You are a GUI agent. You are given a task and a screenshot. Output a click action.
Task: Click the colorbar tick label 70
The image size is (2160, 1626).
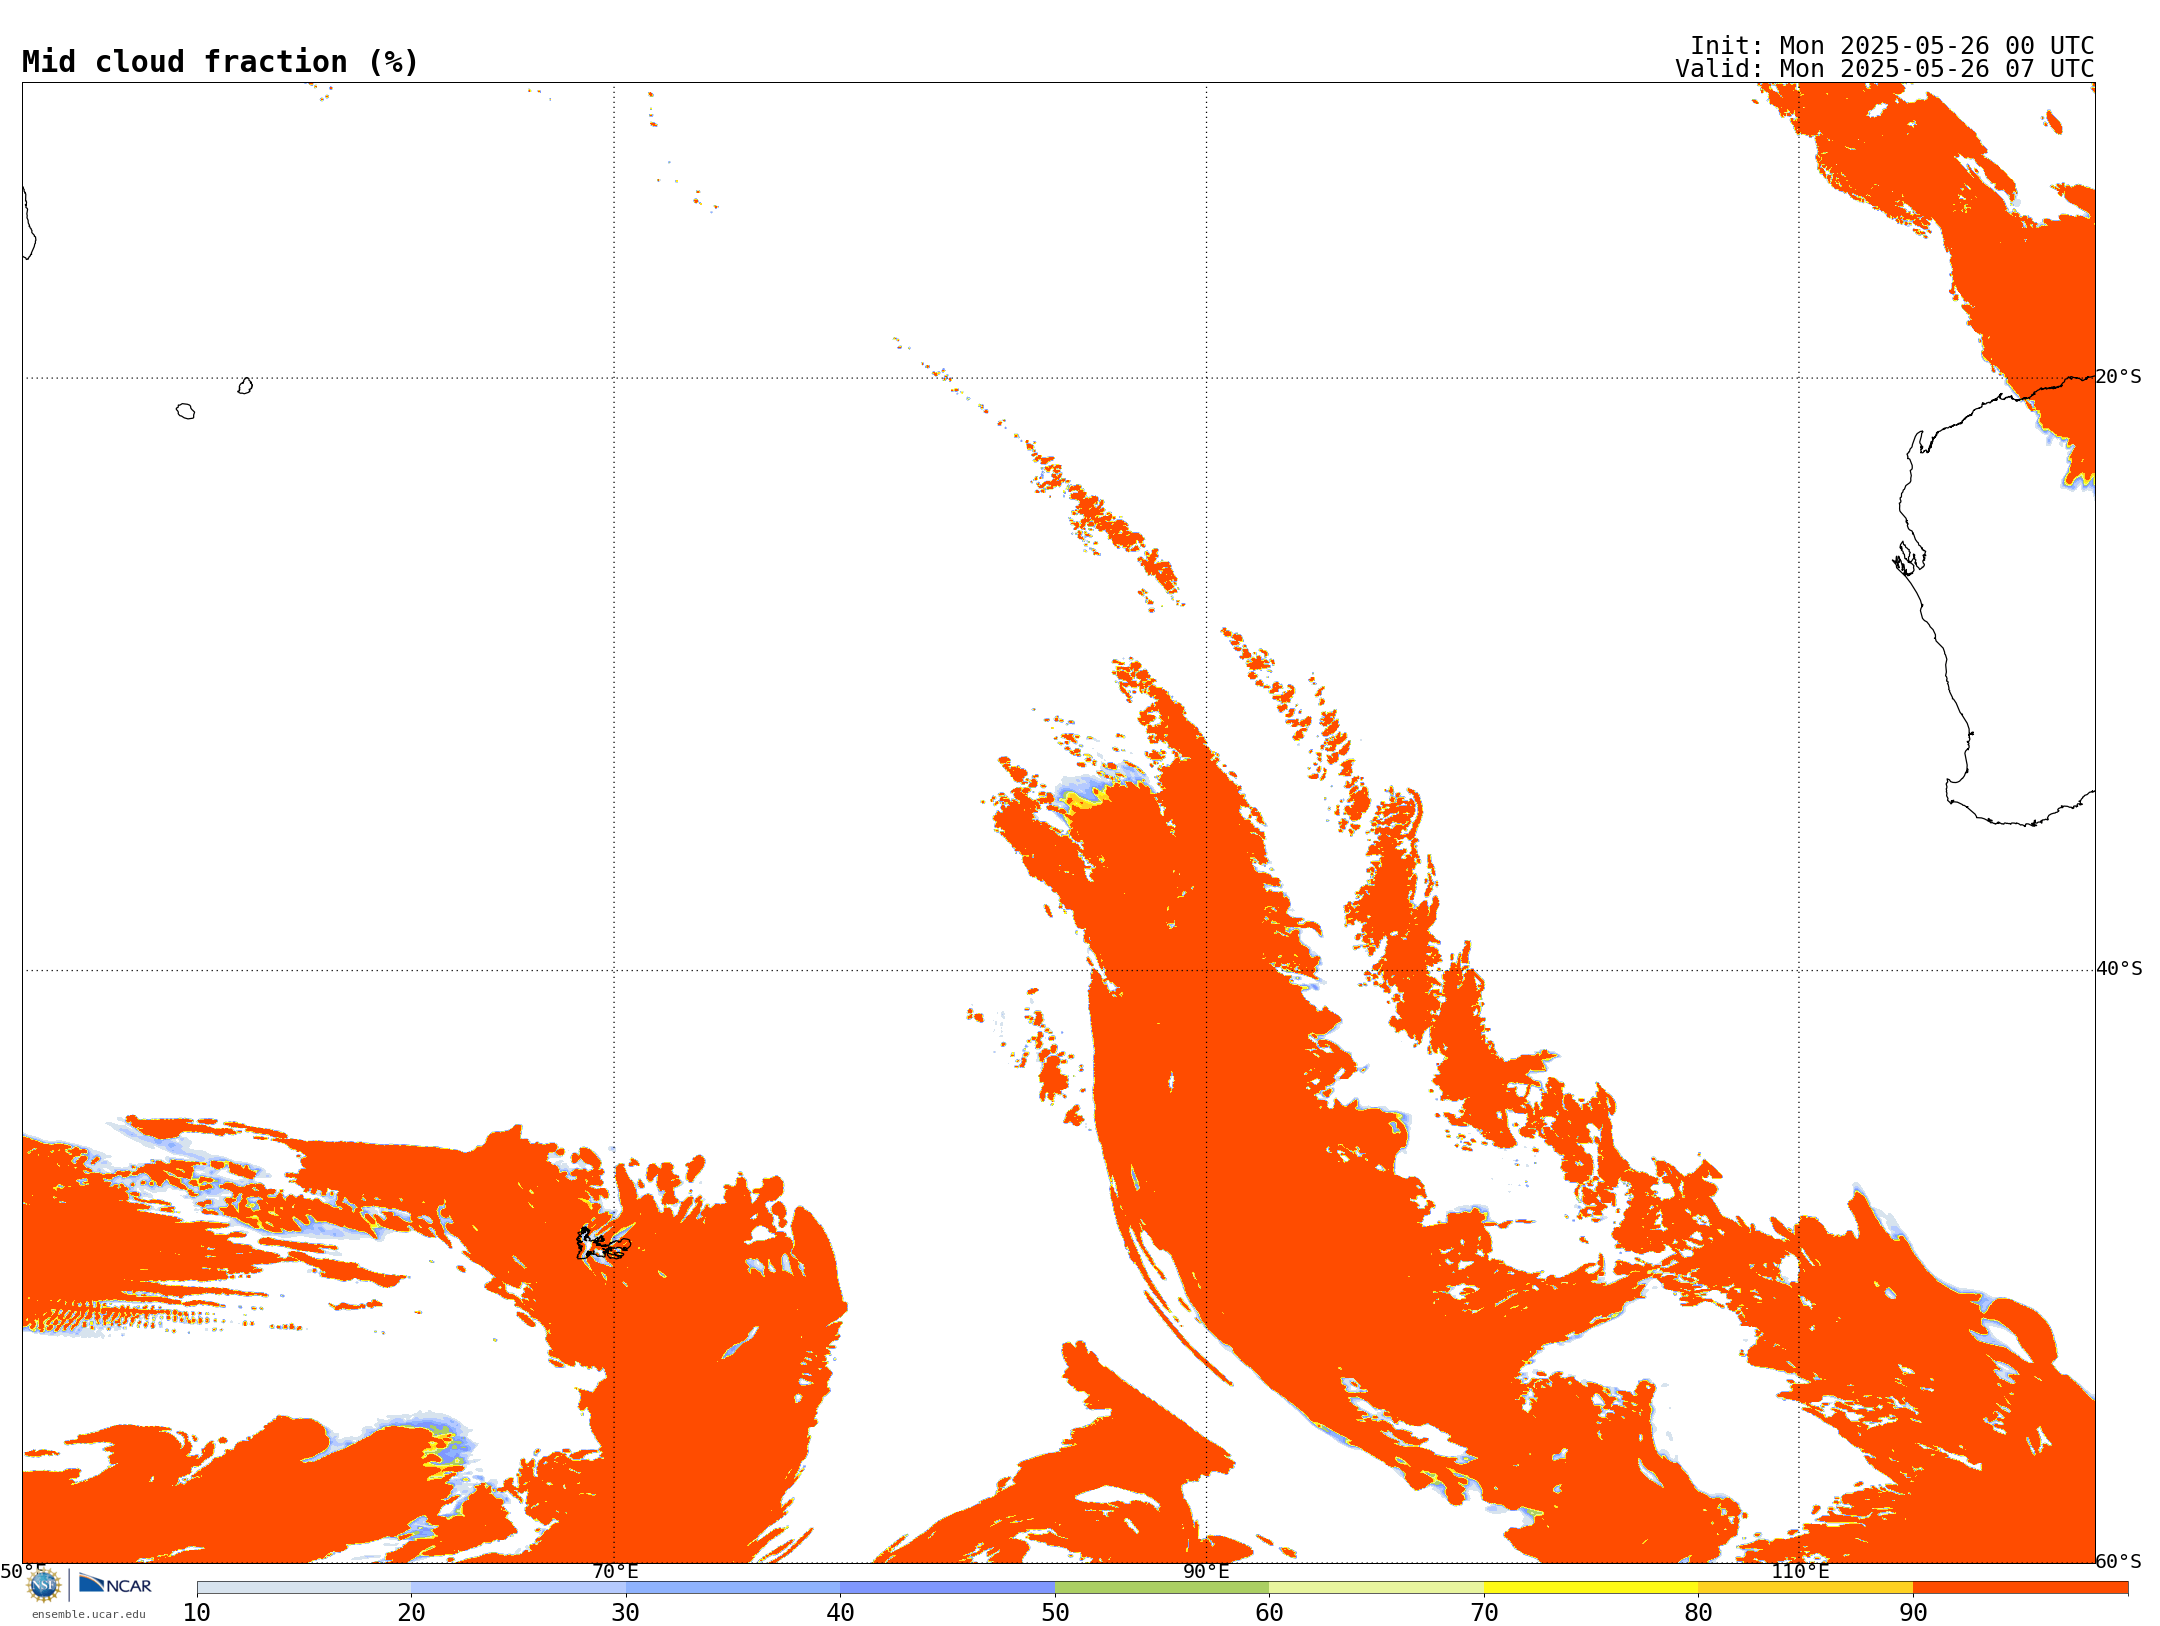click(x=1484, y=1612)
